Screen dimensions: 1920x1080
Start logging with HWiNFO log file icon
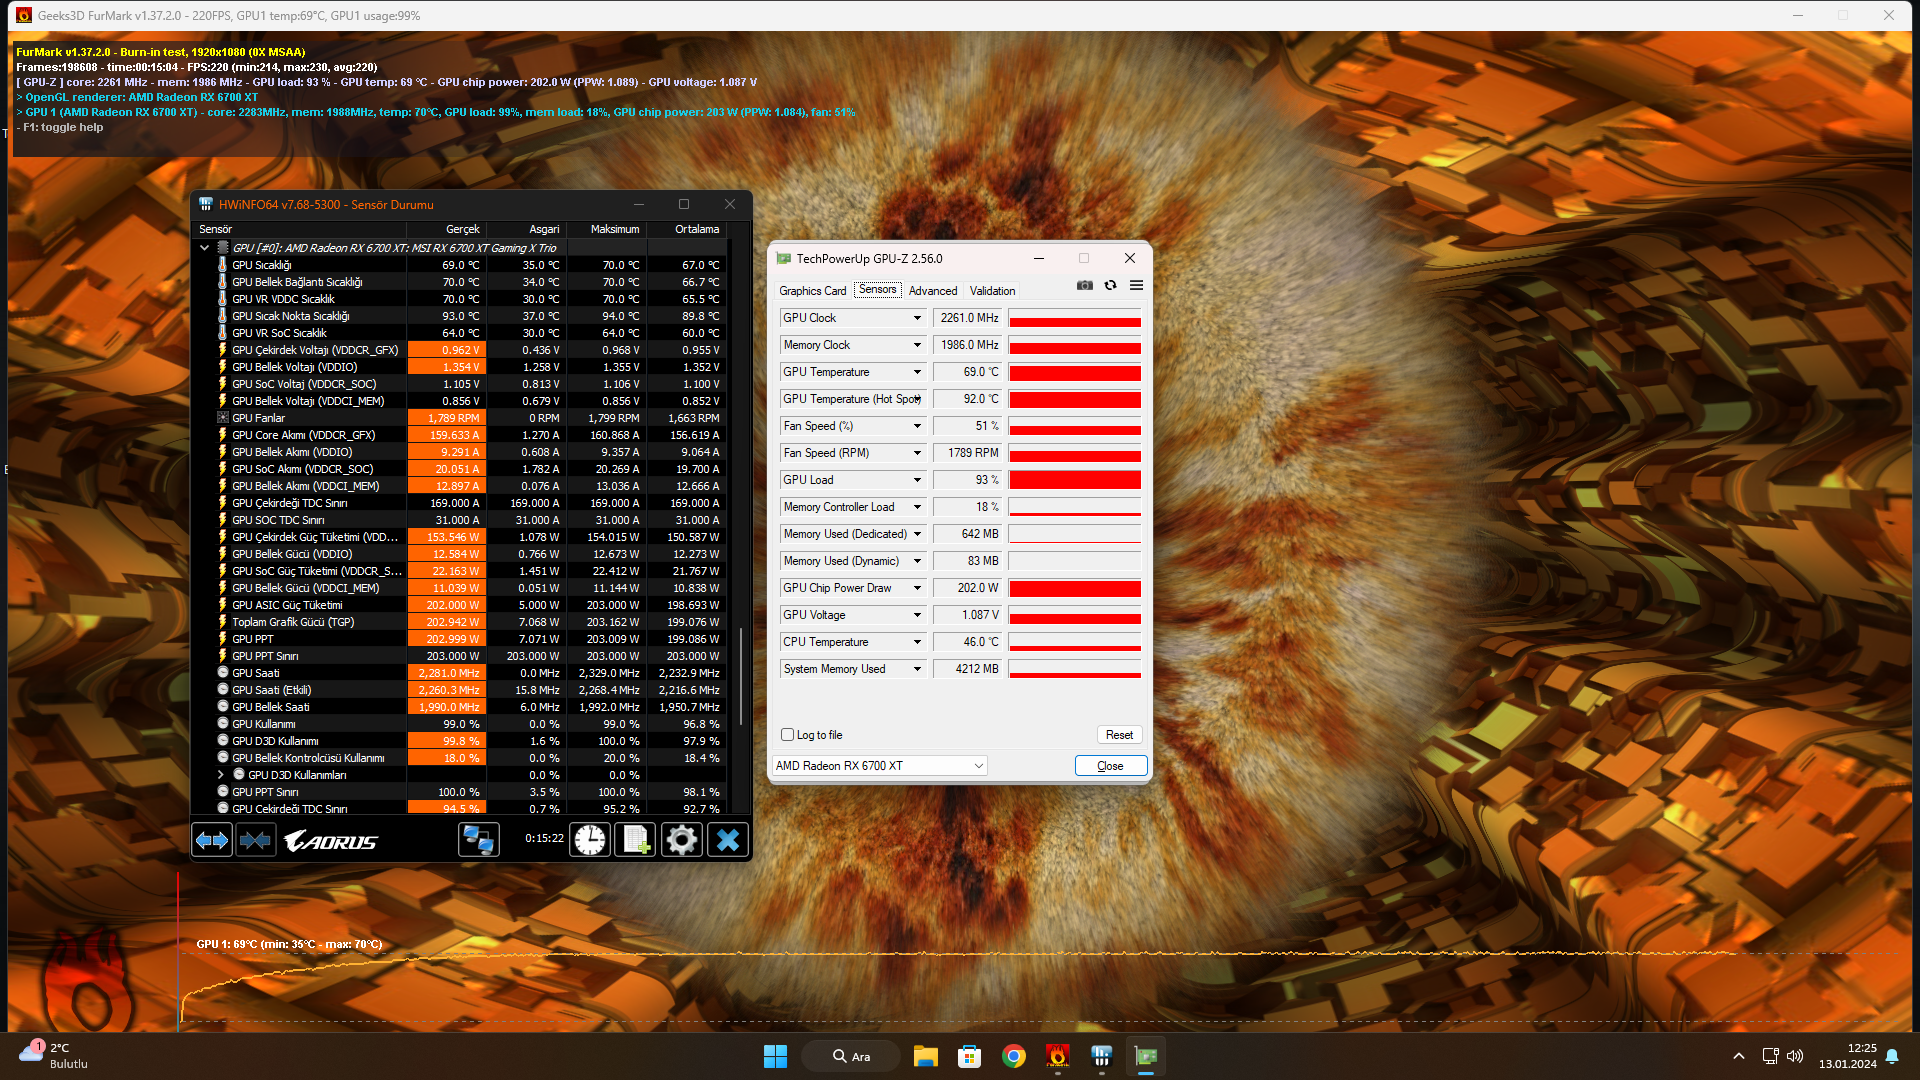[635, 840]
